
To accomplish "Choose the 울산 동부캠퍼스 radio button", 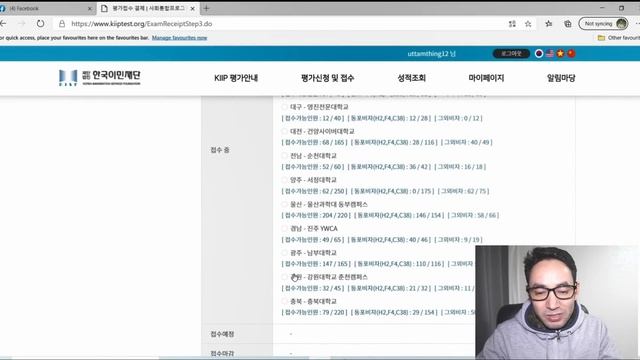I will [284, 204].
